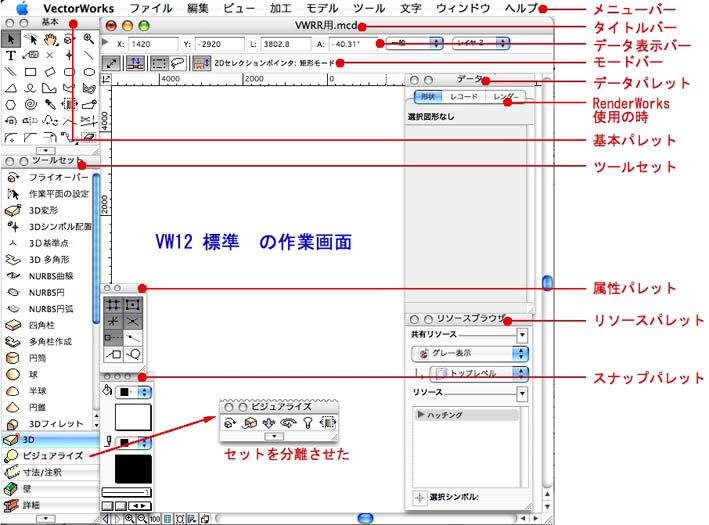
Task: Open the トップレベル dropdown
Action: click(478, 373)
